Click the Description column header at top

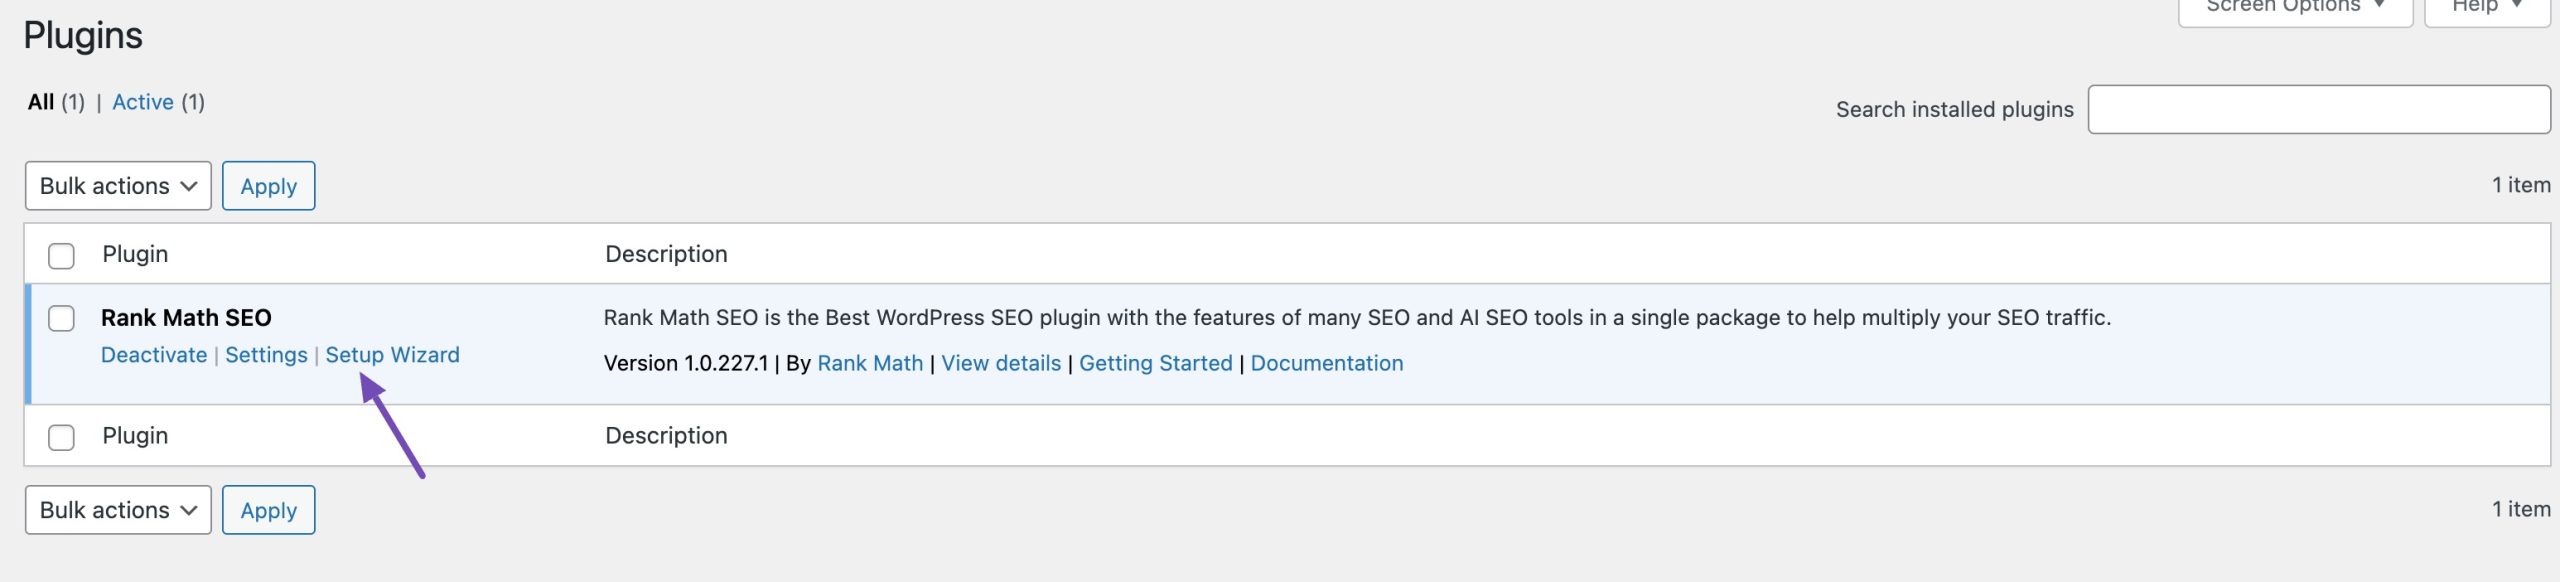point(666,254)
